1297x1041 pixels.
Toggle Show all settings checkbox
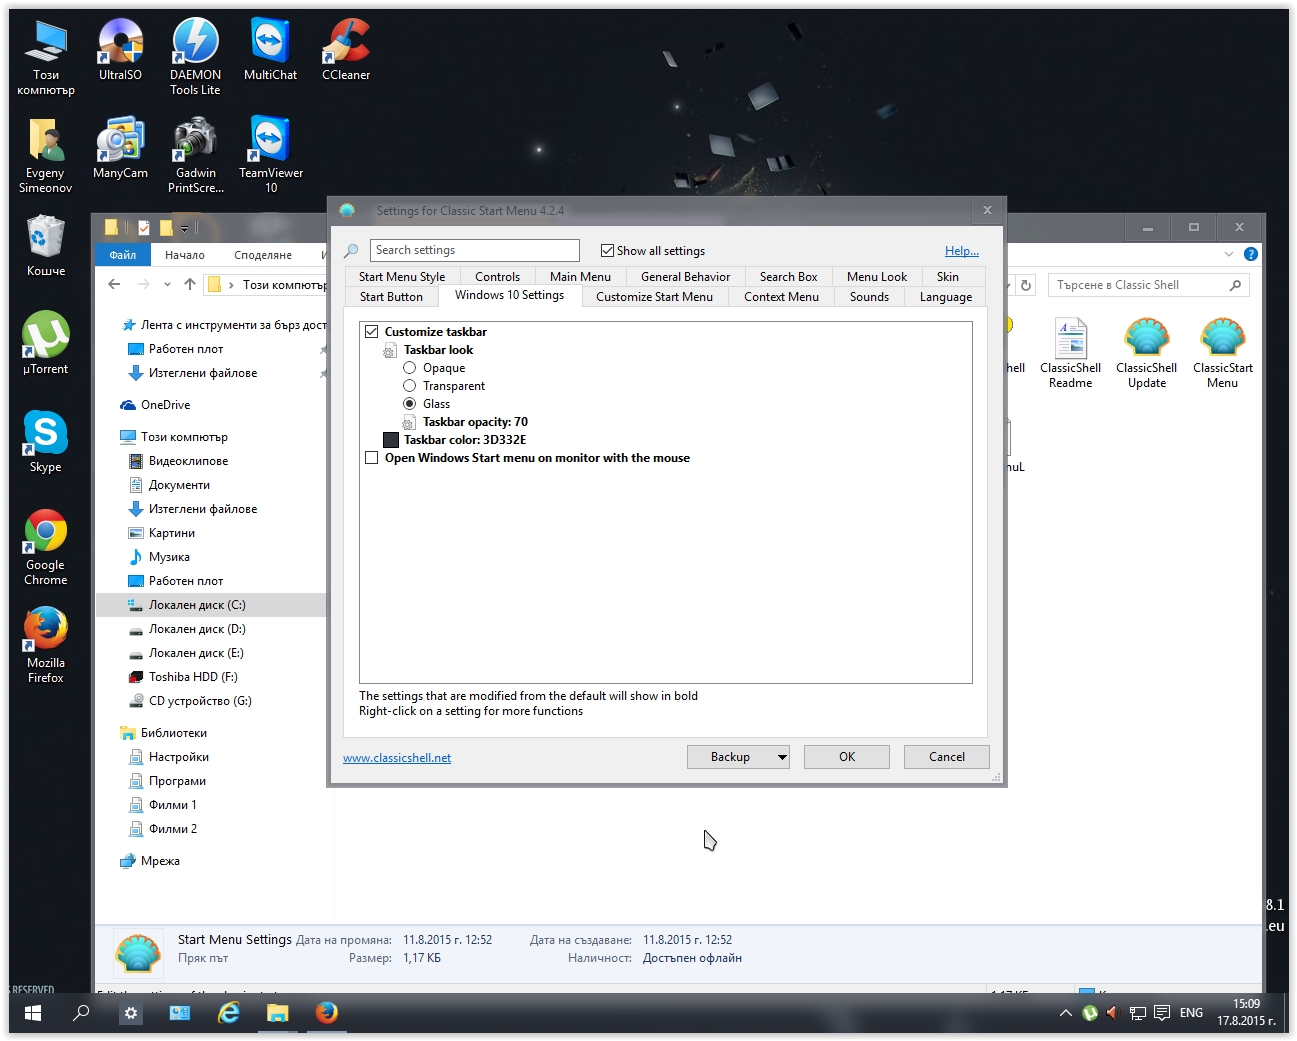click(607, 251)
